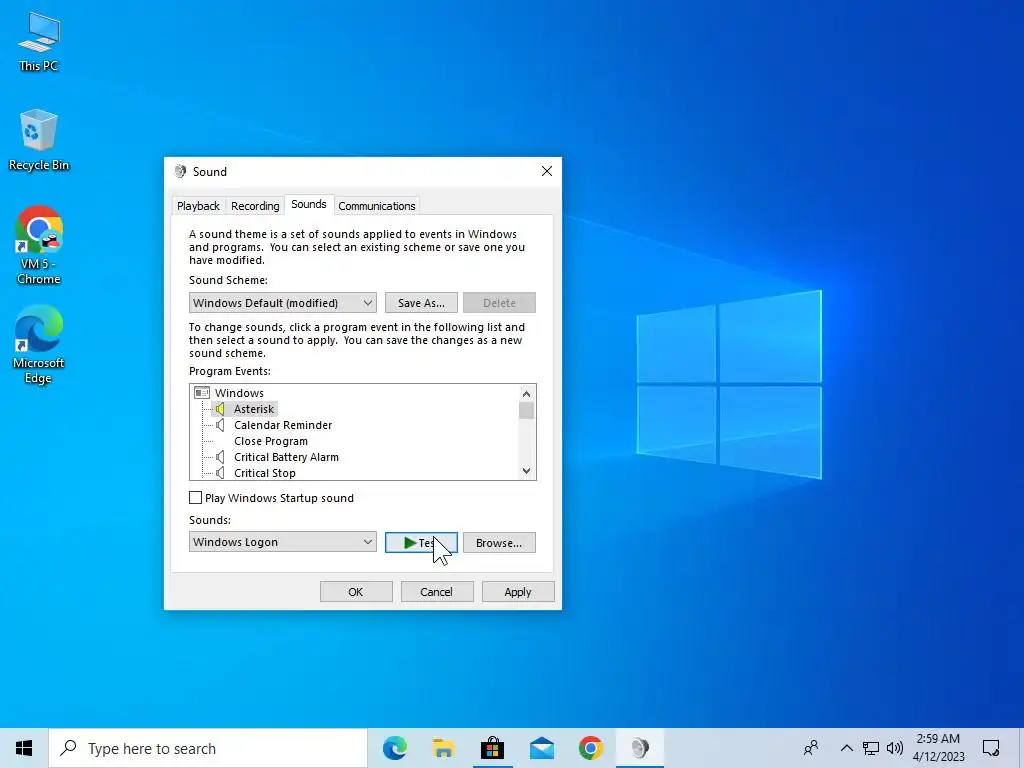
Task: Click the Cancel button
Action: tap(437, 592)
